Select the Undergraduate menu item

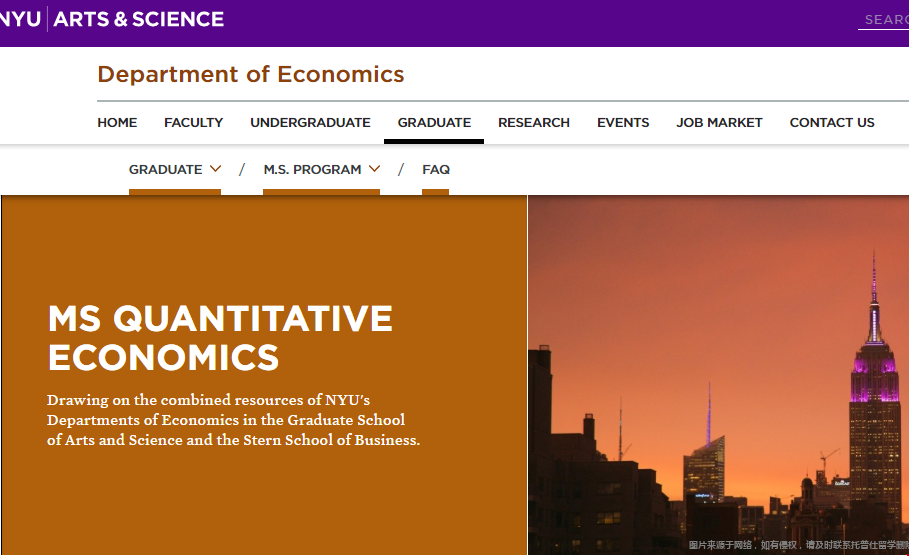(x=310, y=122)
